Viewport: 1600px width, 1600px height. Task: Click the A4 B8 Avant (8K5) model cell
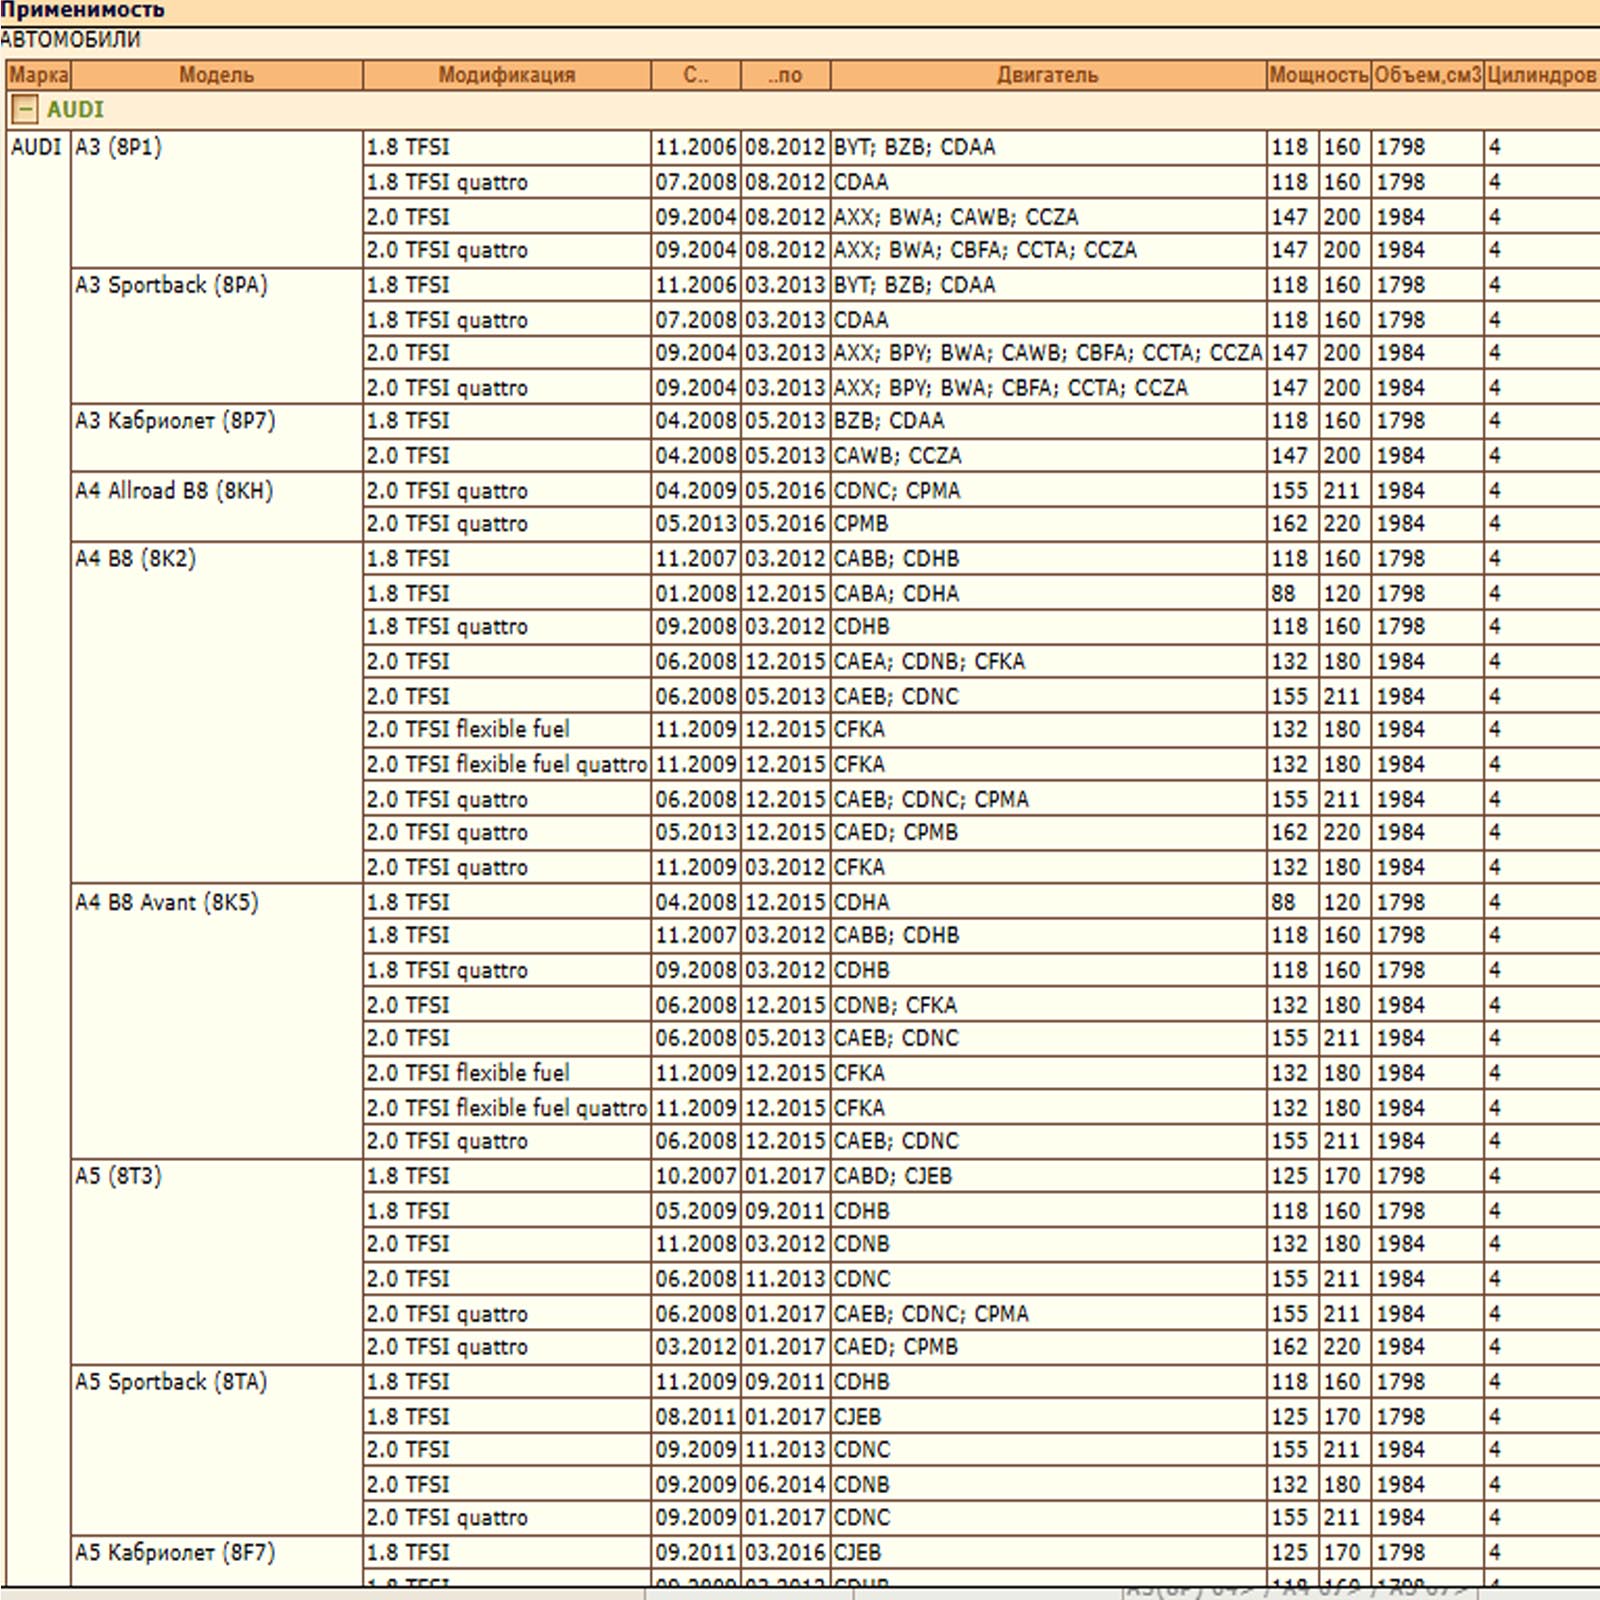[x=167, y=902]
